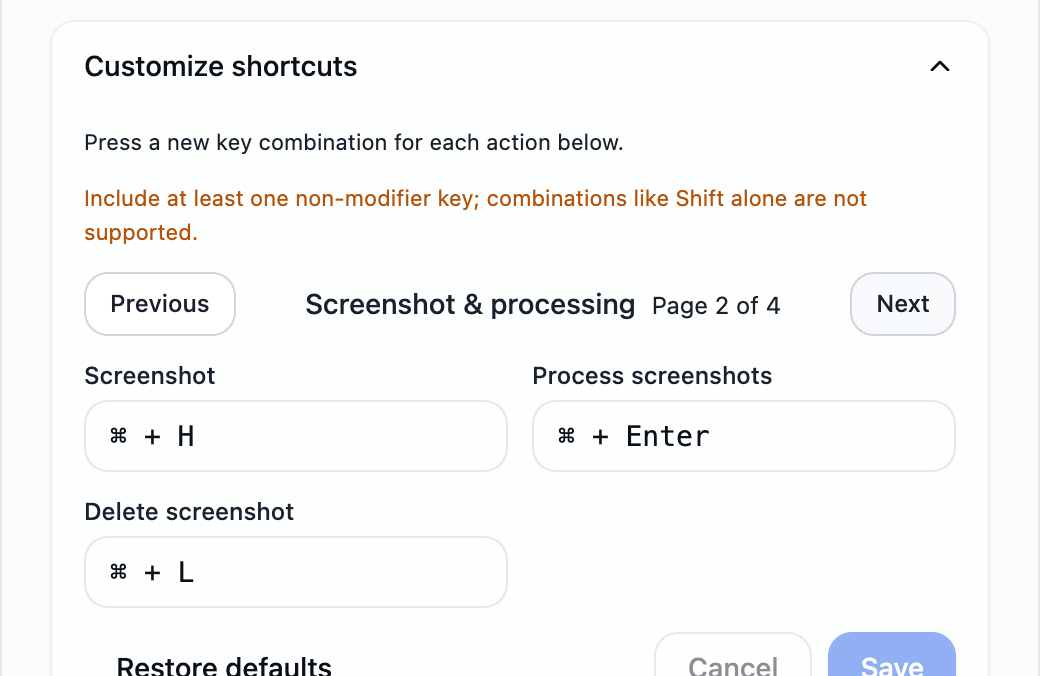Click the Screenshot & processing page title

(470, 304)
